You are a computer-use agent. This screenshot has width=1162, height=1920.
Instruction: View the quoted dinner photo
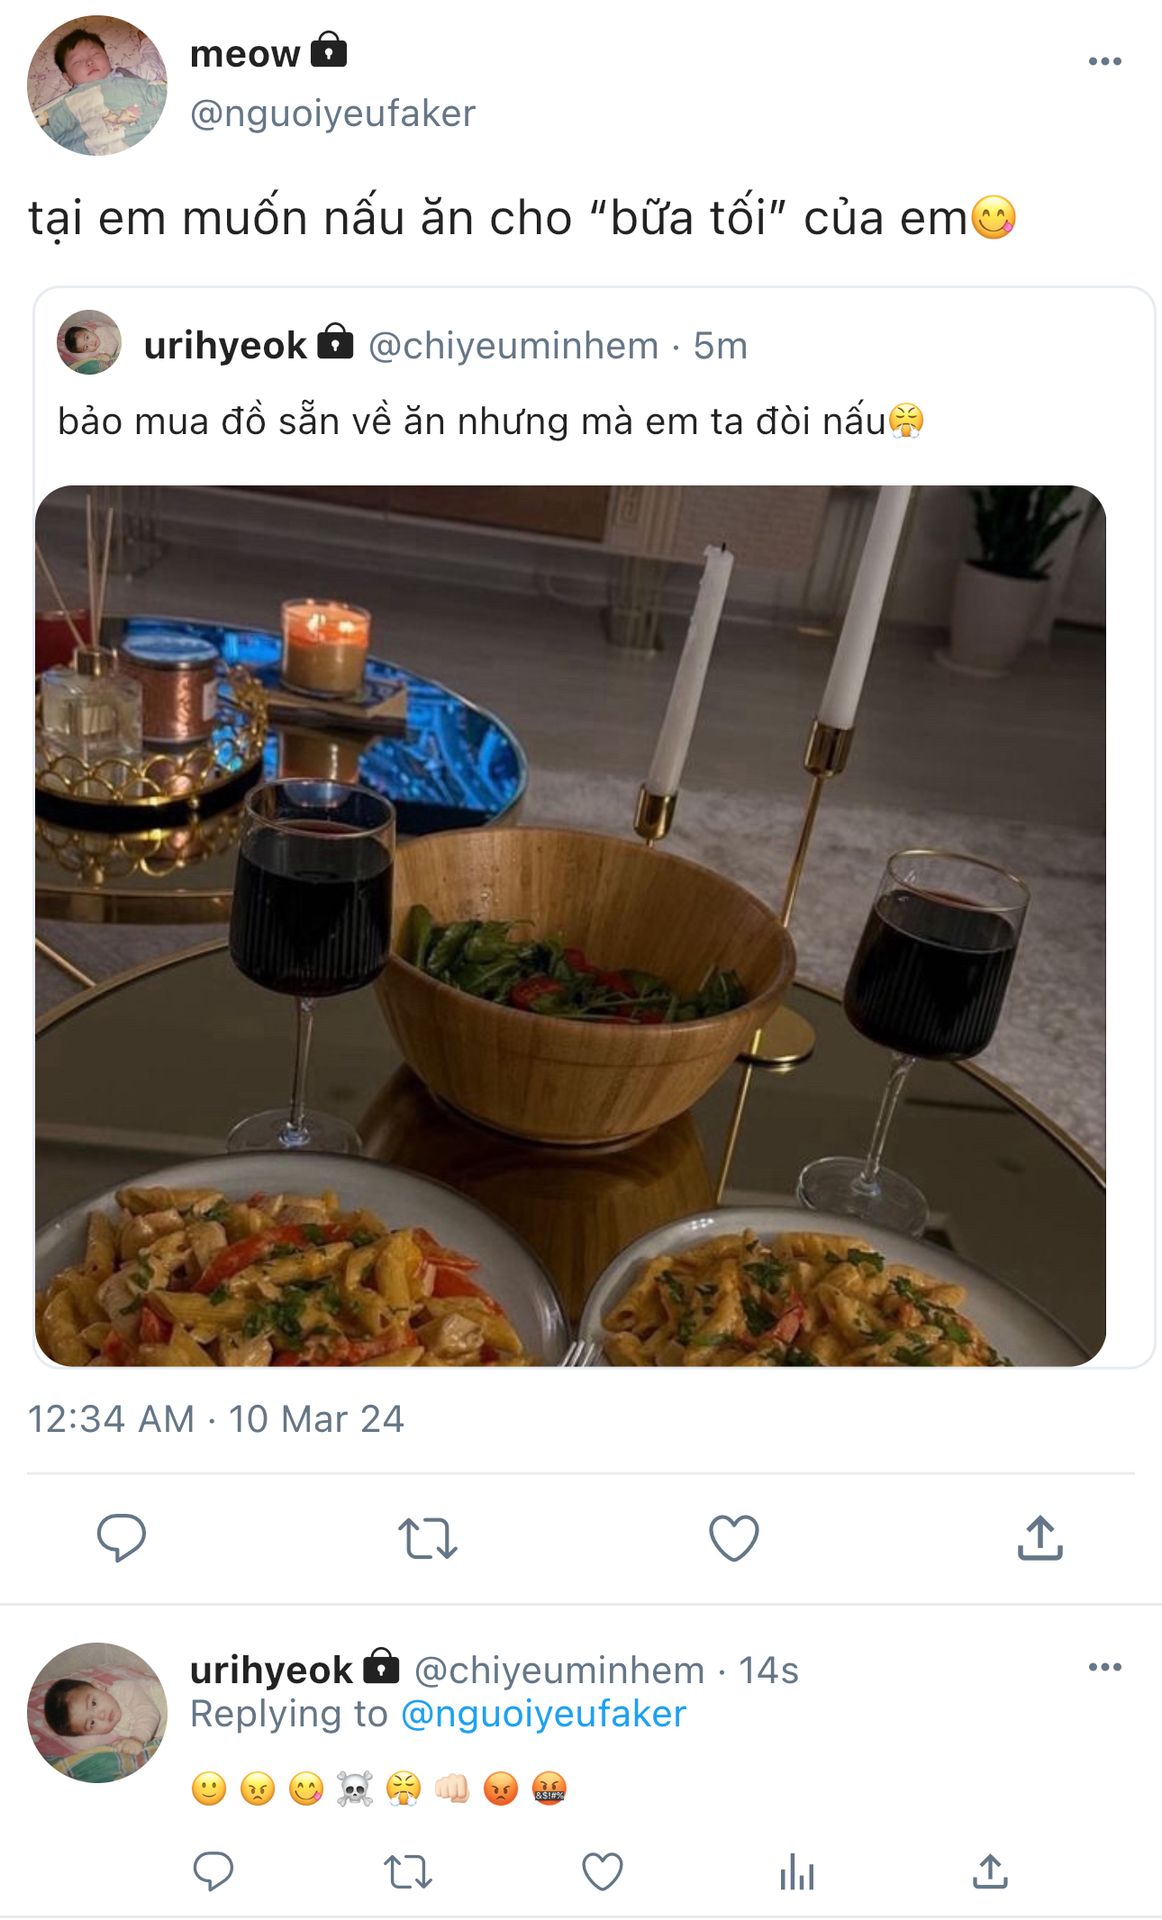pyautogui.click(x=570, y=926)
